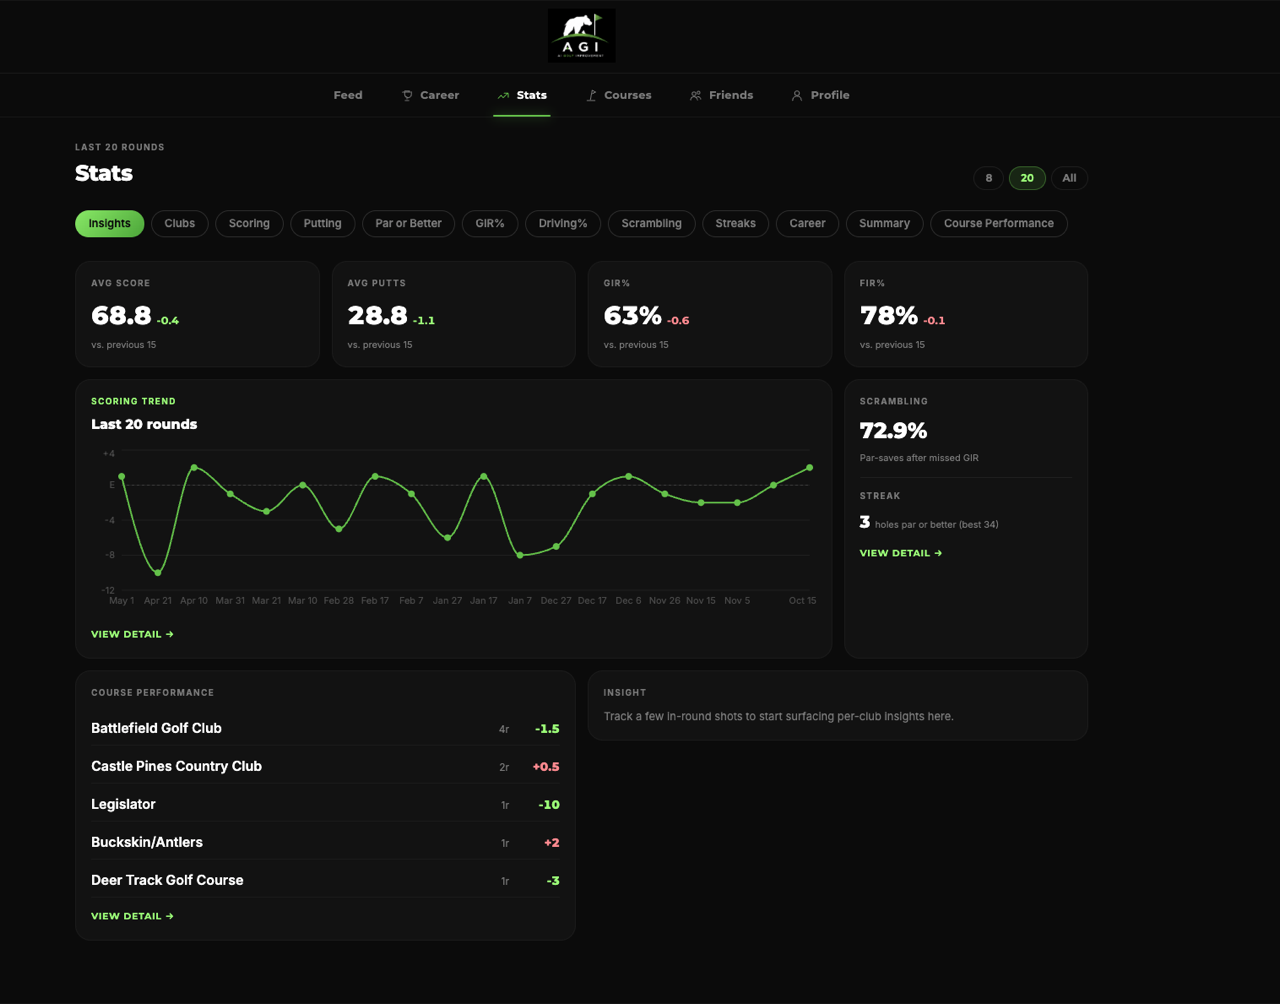Click the Legislator course row

coord(325,804)
